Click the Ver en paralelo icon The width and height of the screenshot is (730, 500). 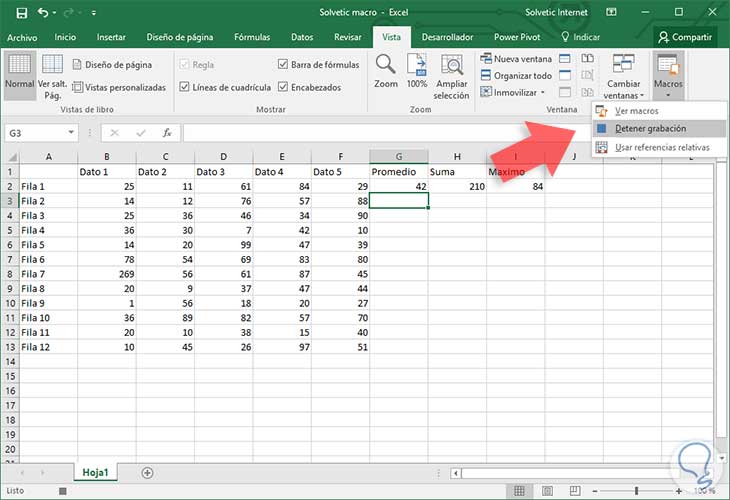(588, 59)
